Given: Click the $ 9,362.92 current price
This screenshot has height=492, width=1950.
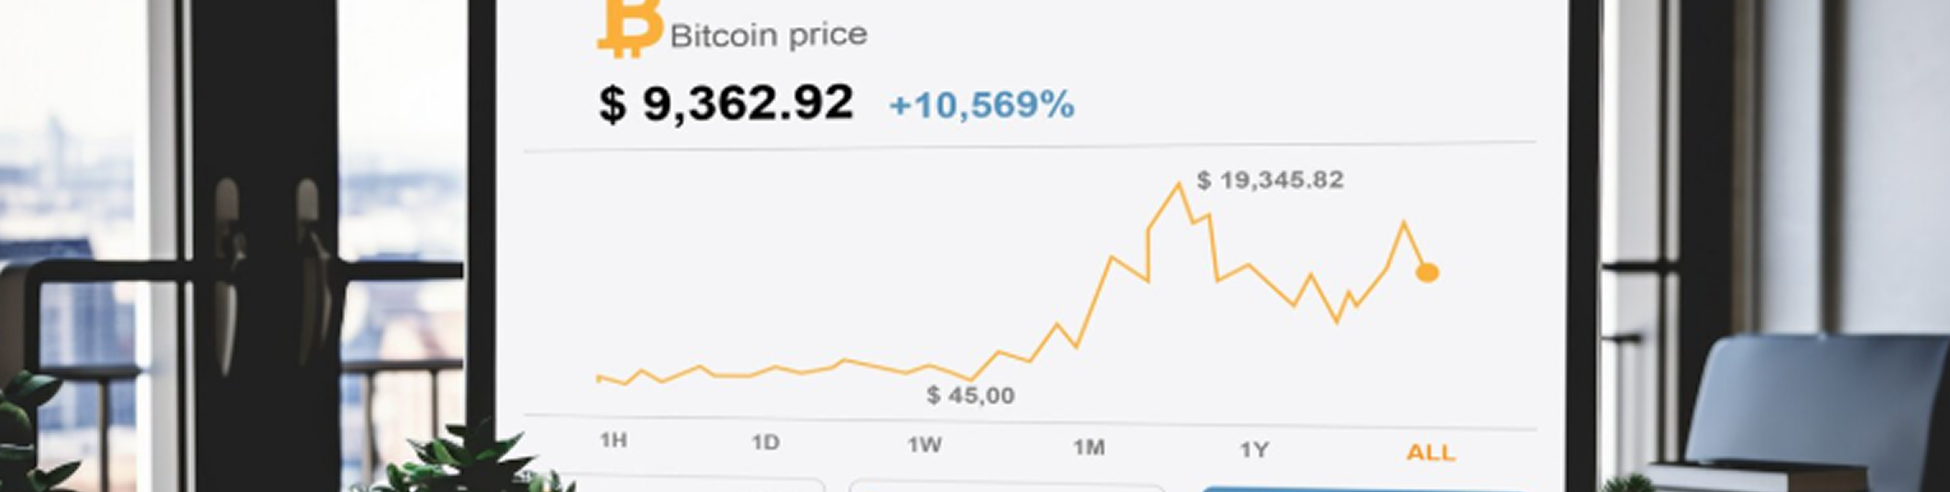Looking at the screenshot, I should pos(726,103).
